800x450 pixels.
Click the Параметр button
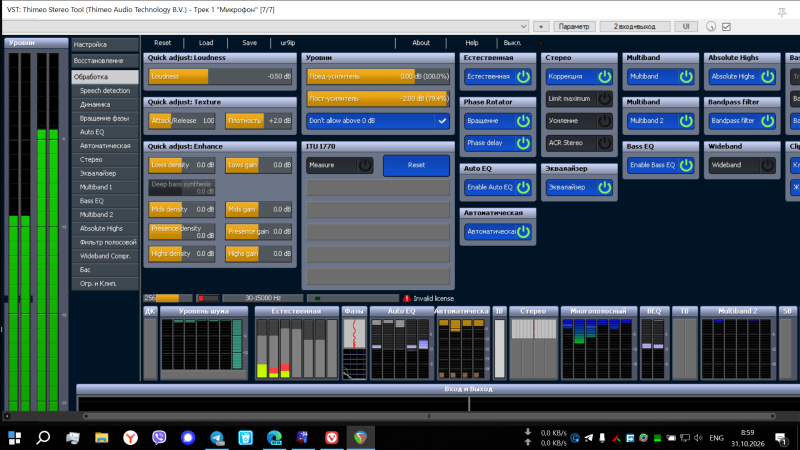(574, 27)
